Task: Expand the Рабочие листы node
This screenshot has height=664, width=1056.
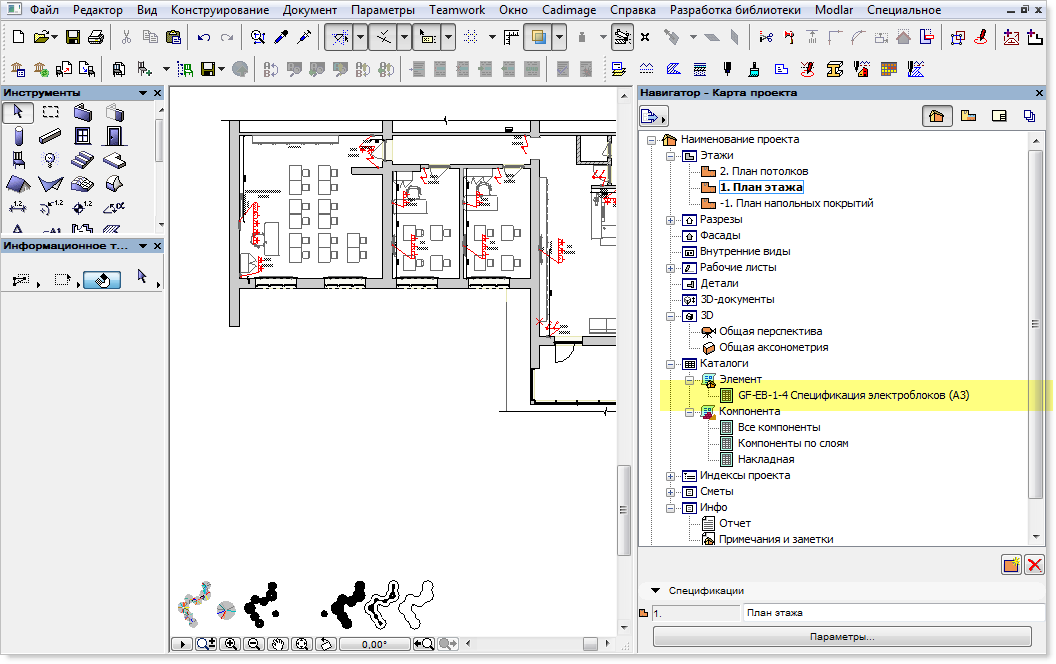Action: click(x=670, y=268)
